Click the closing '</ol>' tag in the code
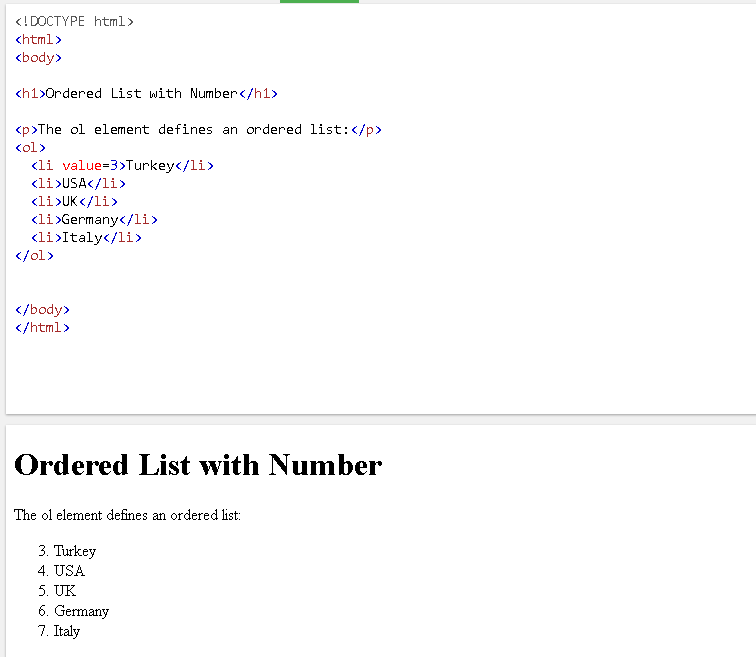This screenshot has height=657, width=756. point(34,255)
